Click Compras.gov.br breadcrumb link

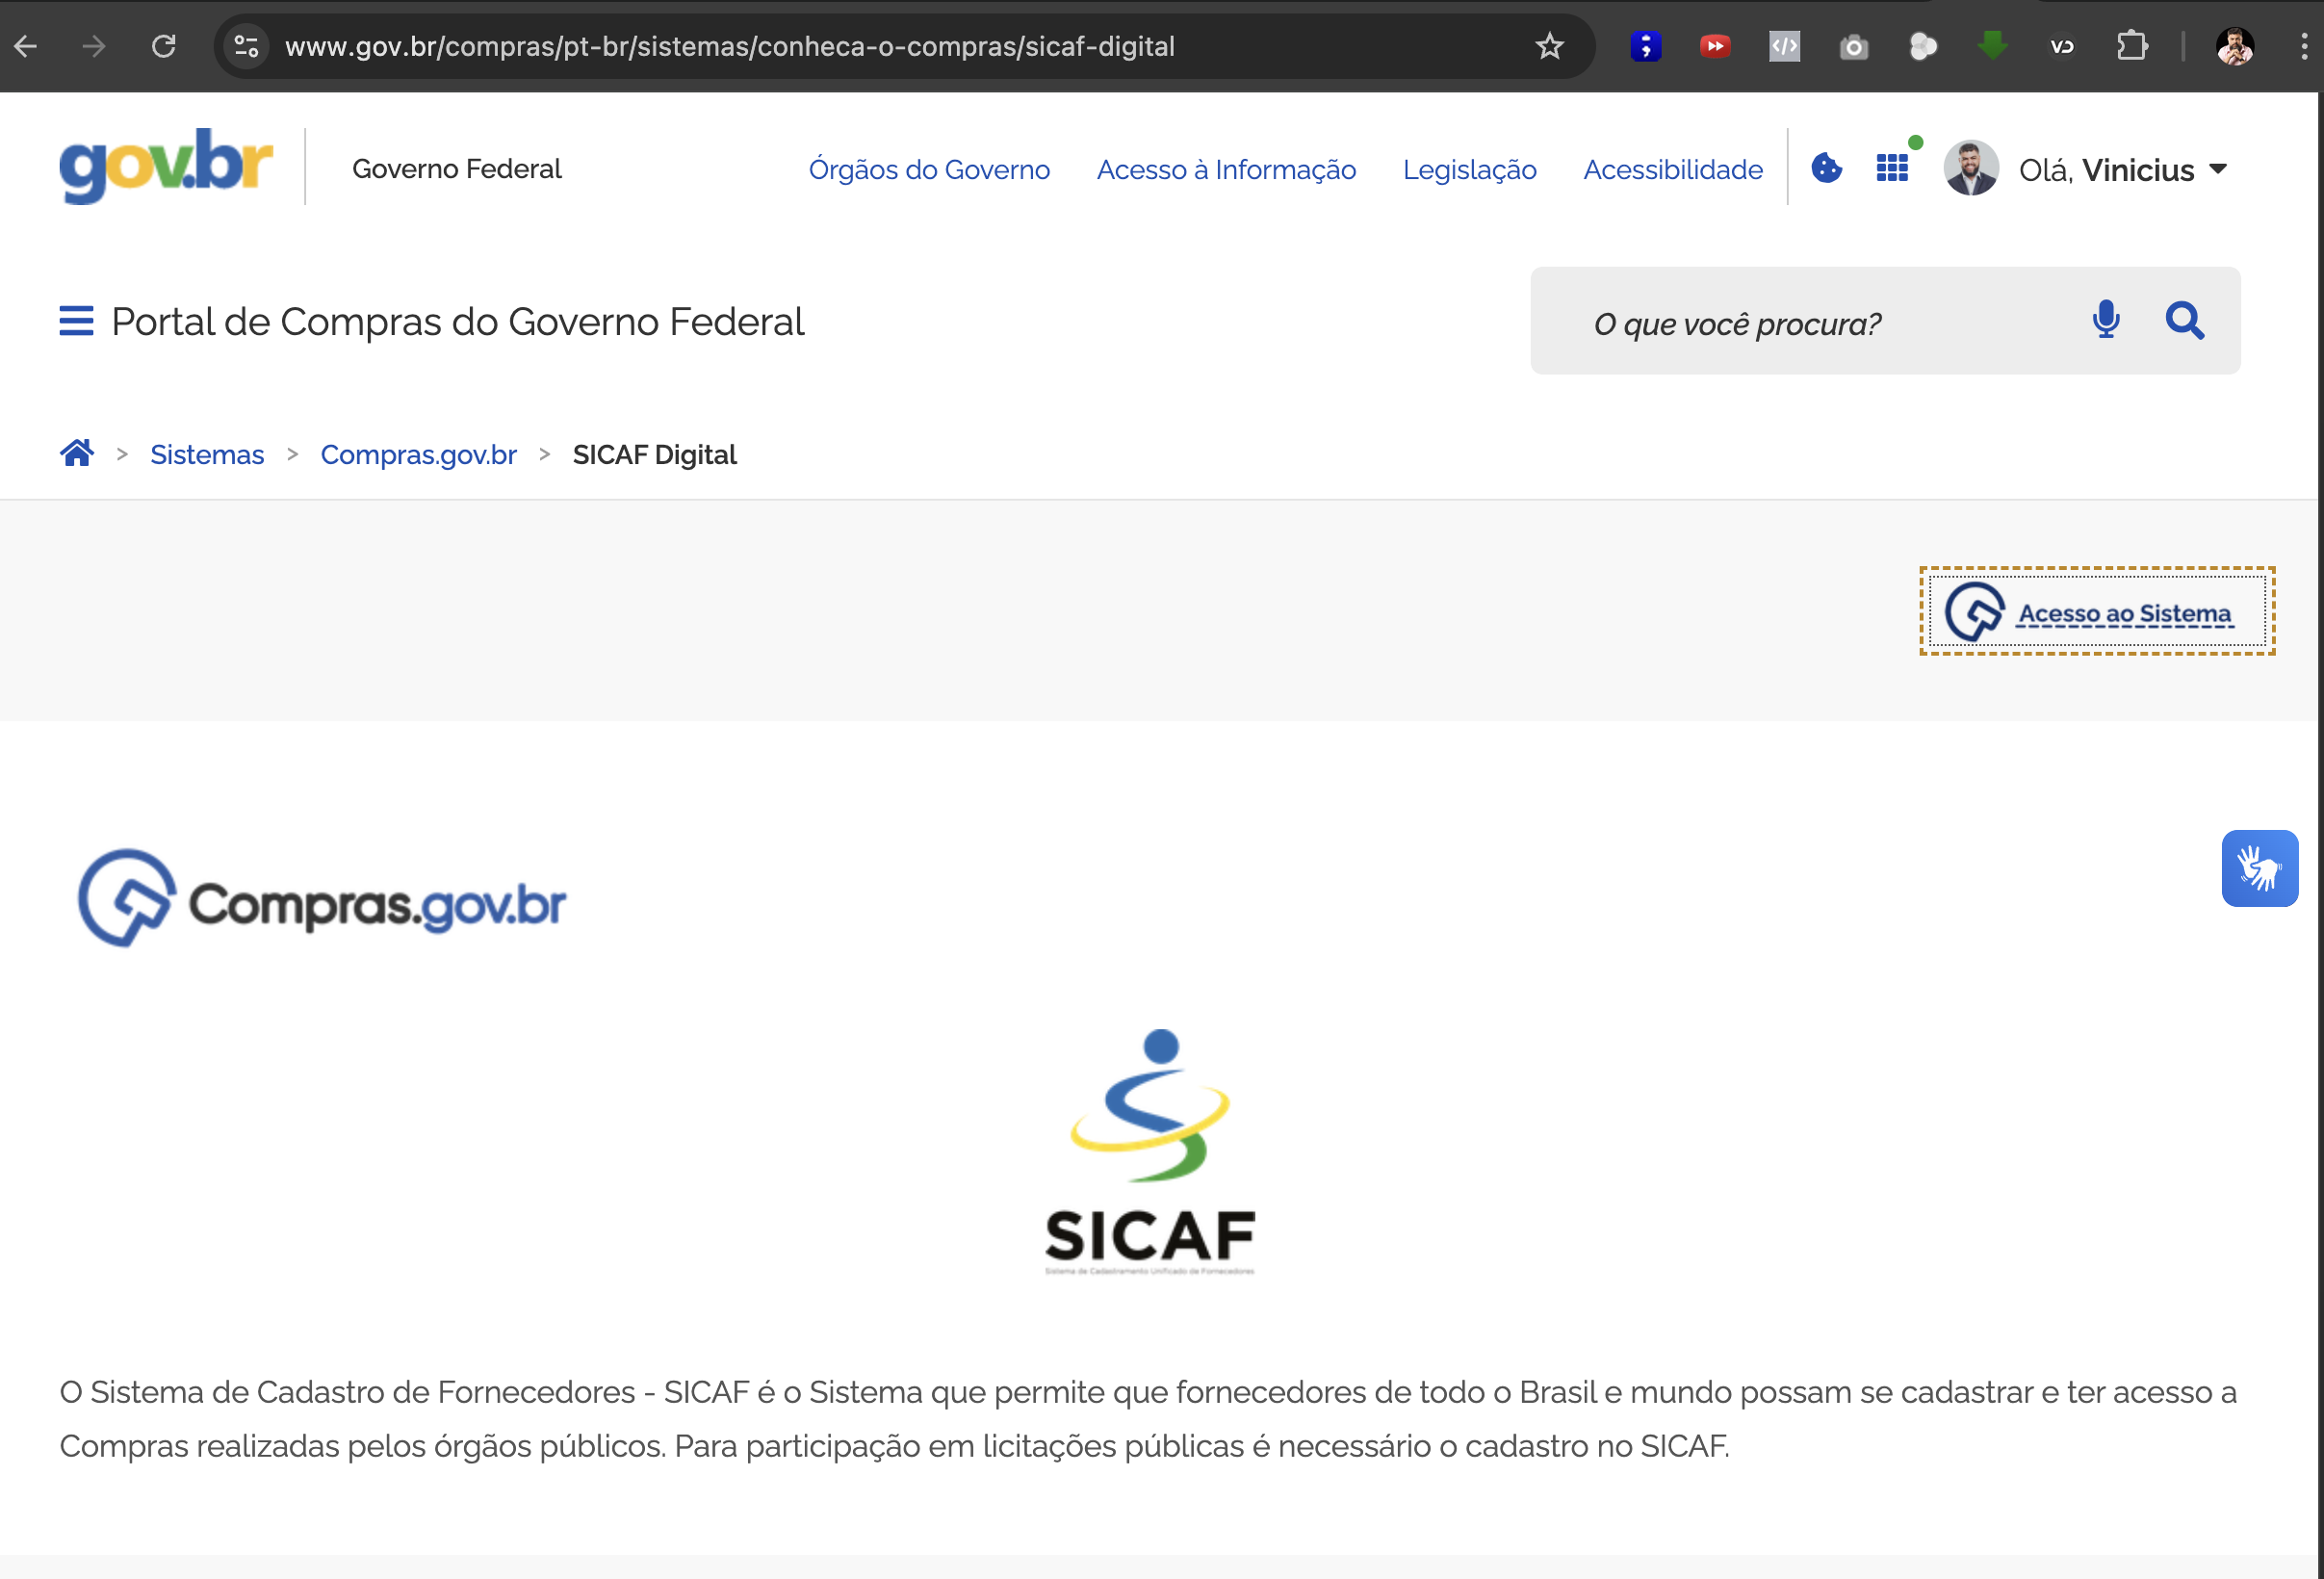[418, 455]
